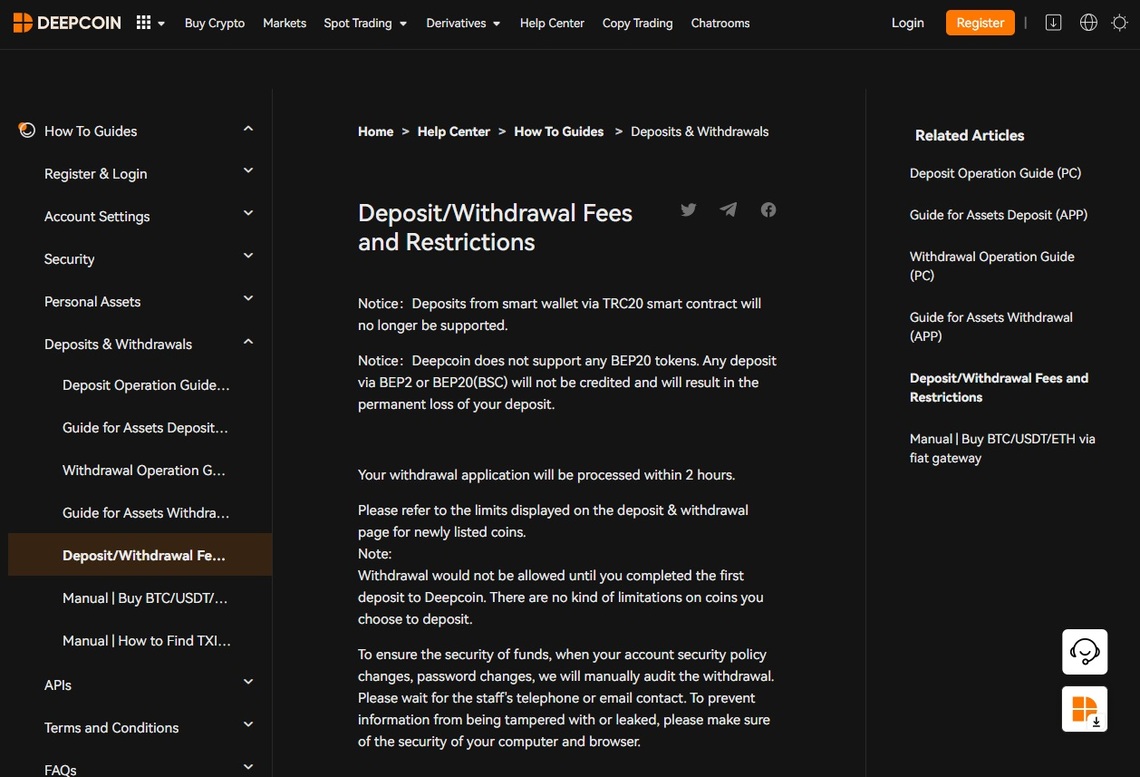Expand the Terms and Conditions section
The width and height of the screenshot is (1140, 777).
(x=248, y=725)
